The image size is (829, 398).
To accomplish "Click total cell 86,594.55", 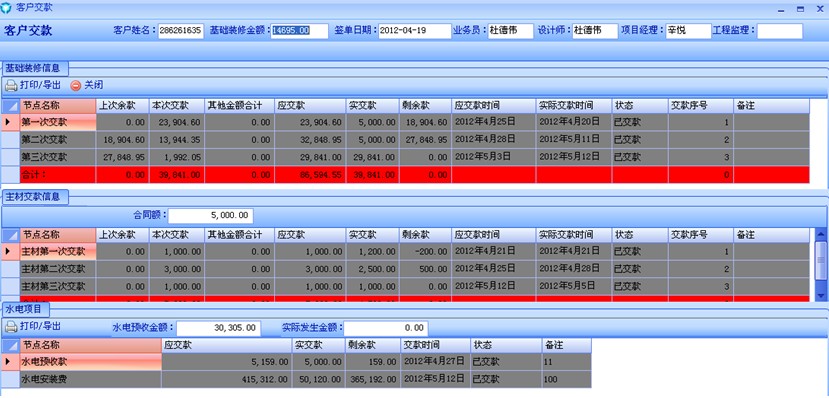I will [x=310, y=175].
